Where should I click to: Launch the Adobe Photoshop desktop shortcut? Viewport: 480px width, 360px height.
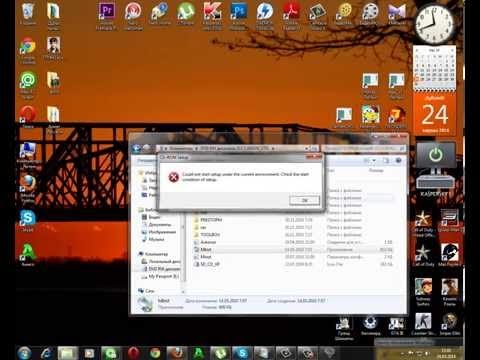click(239, 15)
